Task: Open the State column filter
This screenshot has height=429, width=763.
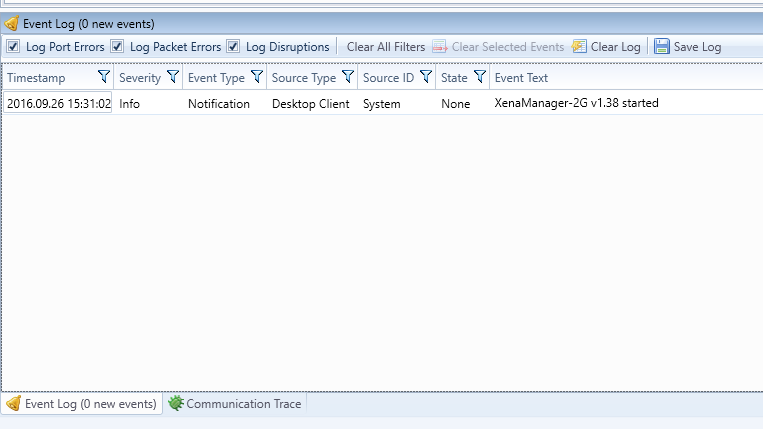Action: coord(480,76)
